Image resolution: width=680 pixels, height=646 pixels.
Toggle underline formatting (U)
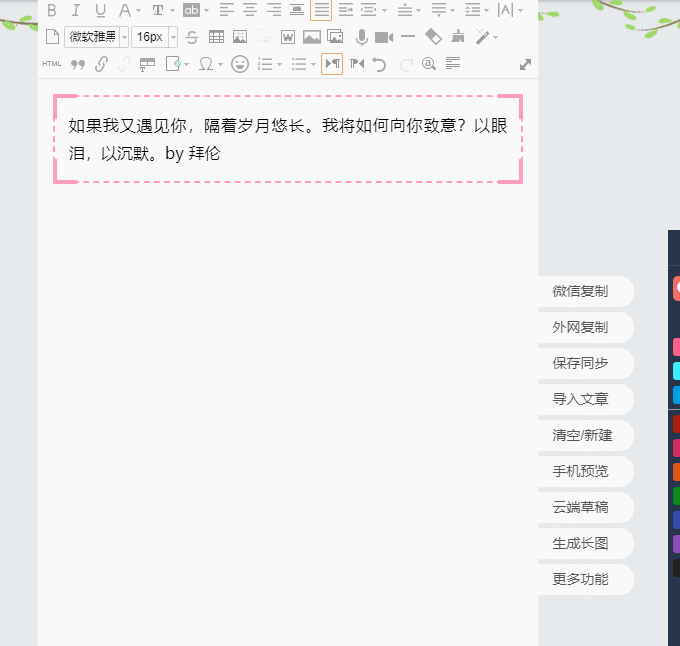point(100,10)
